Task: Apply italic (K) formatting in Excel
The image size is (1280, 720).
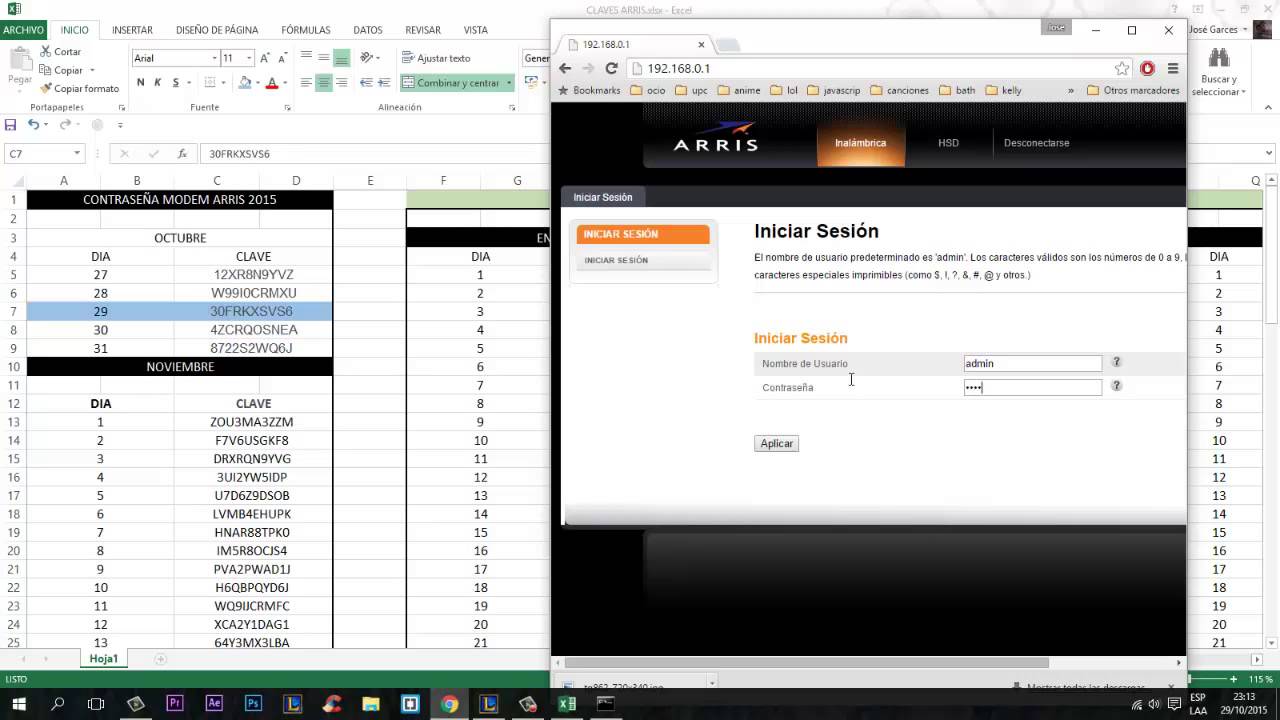Action: pos(158,83)
